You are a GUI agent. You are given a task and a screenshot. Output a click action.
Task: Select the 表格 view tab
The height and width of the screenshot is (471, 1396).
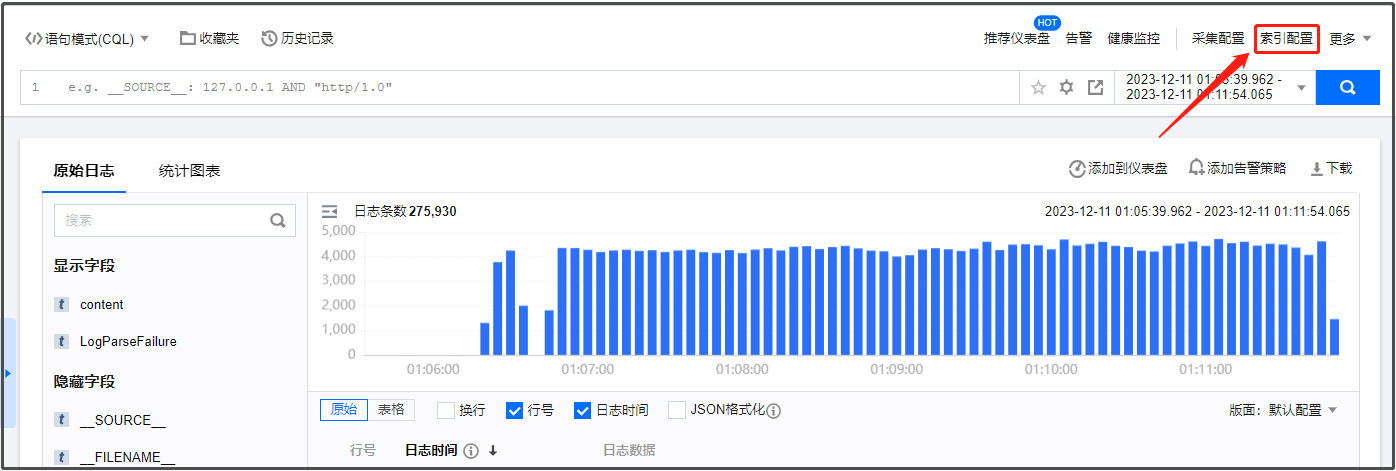[x=391, y=410]
